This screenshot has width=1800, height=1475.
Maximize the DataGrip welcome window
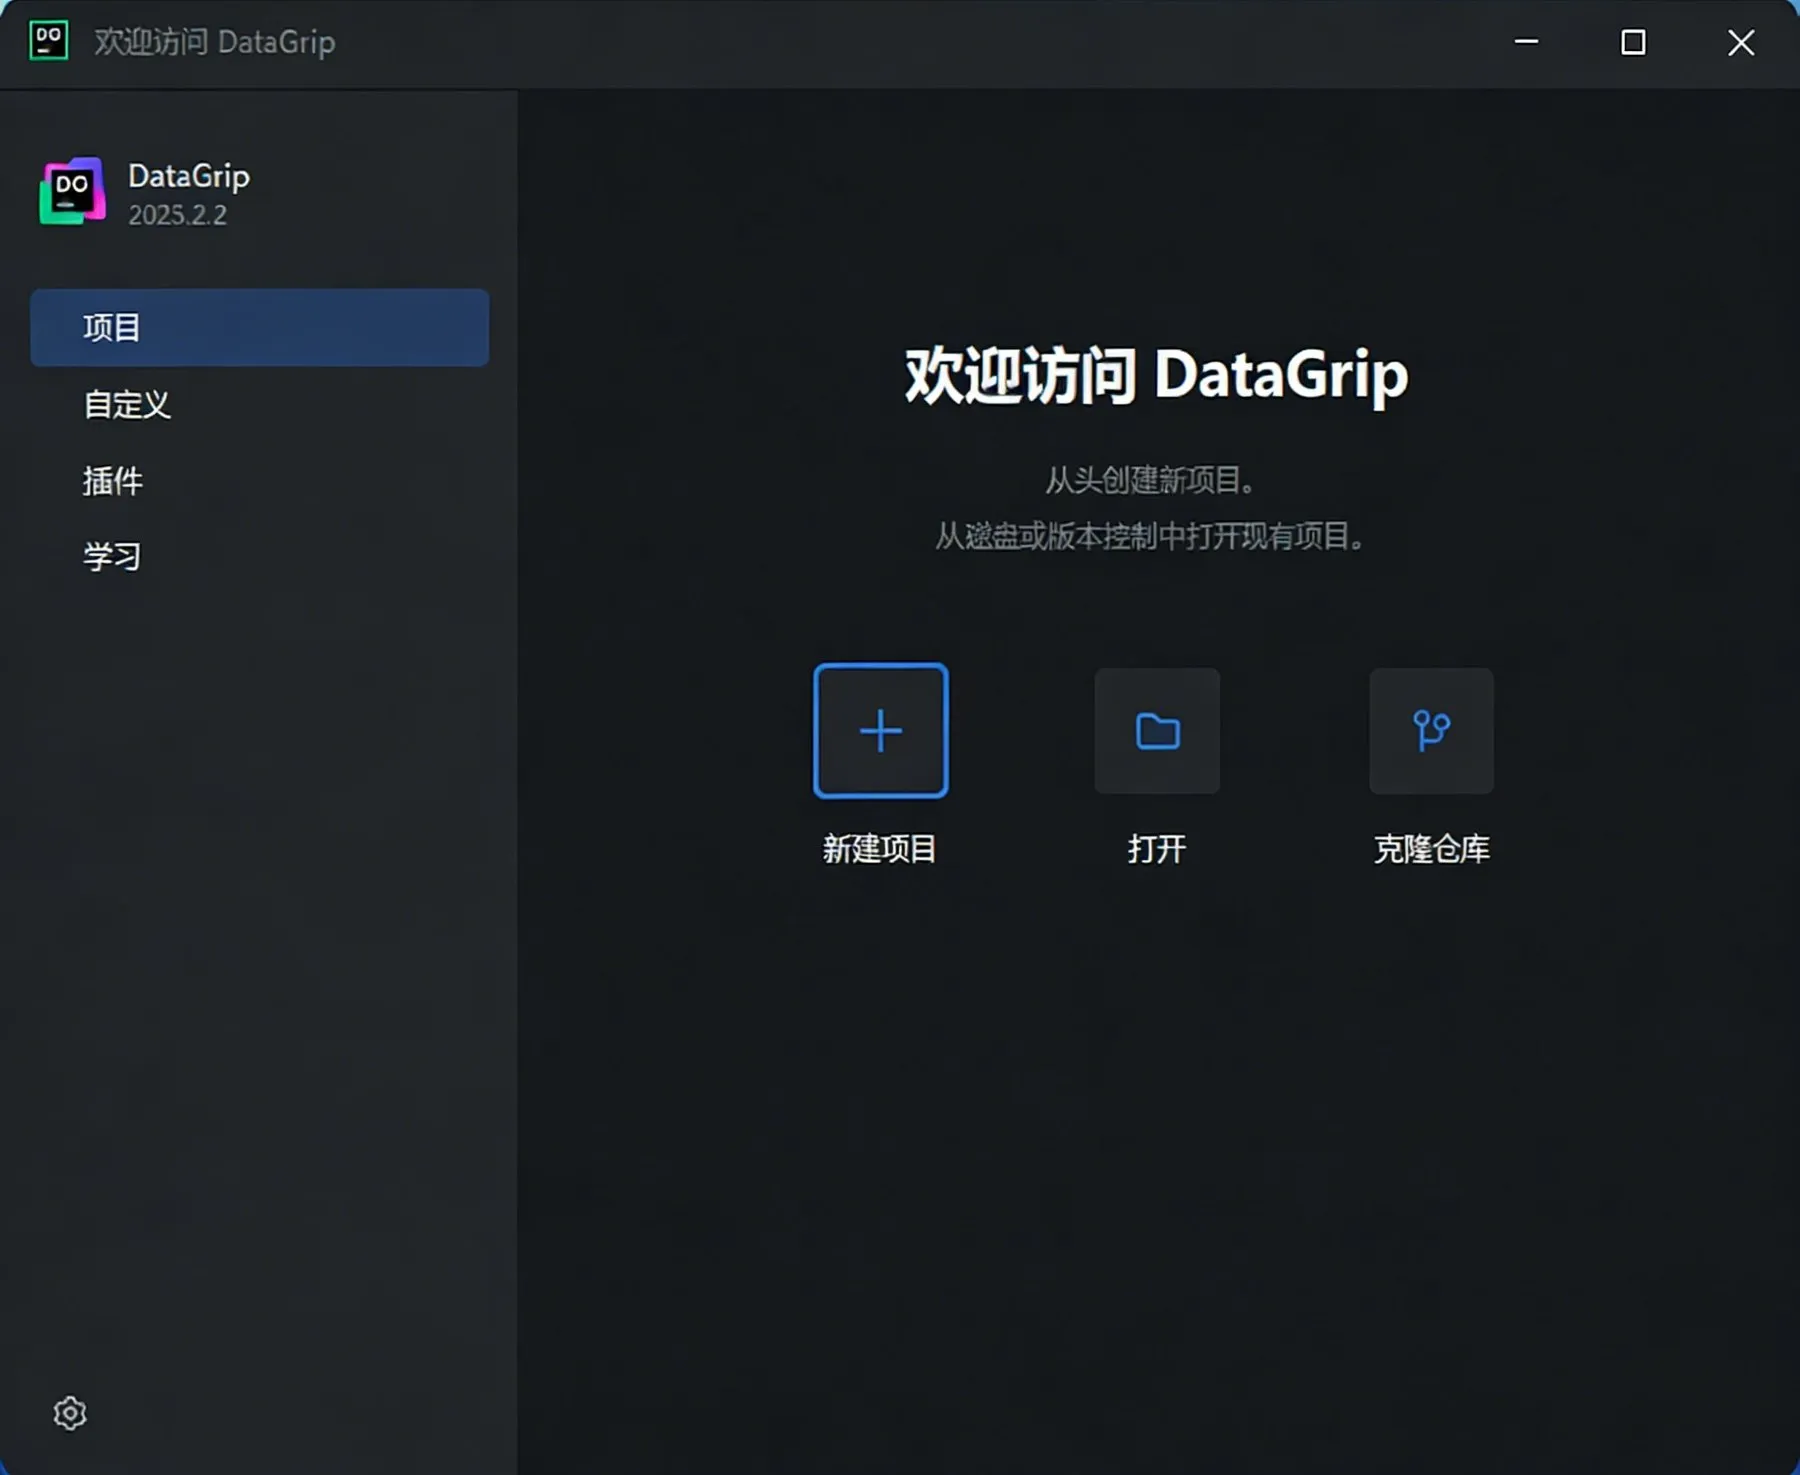1634,42
